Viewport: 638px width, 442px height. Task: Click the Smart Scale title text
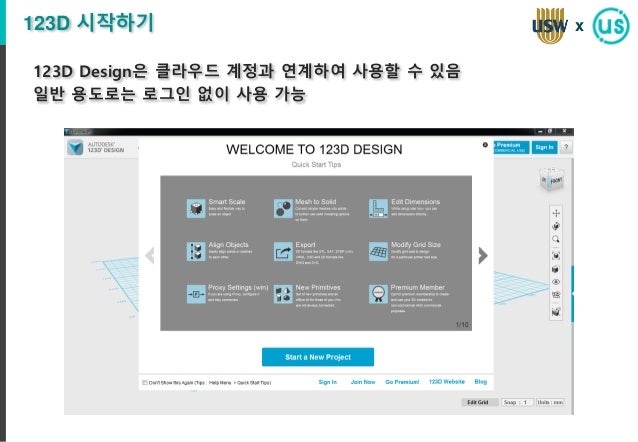pyautogui.click(x=227, y=201)
